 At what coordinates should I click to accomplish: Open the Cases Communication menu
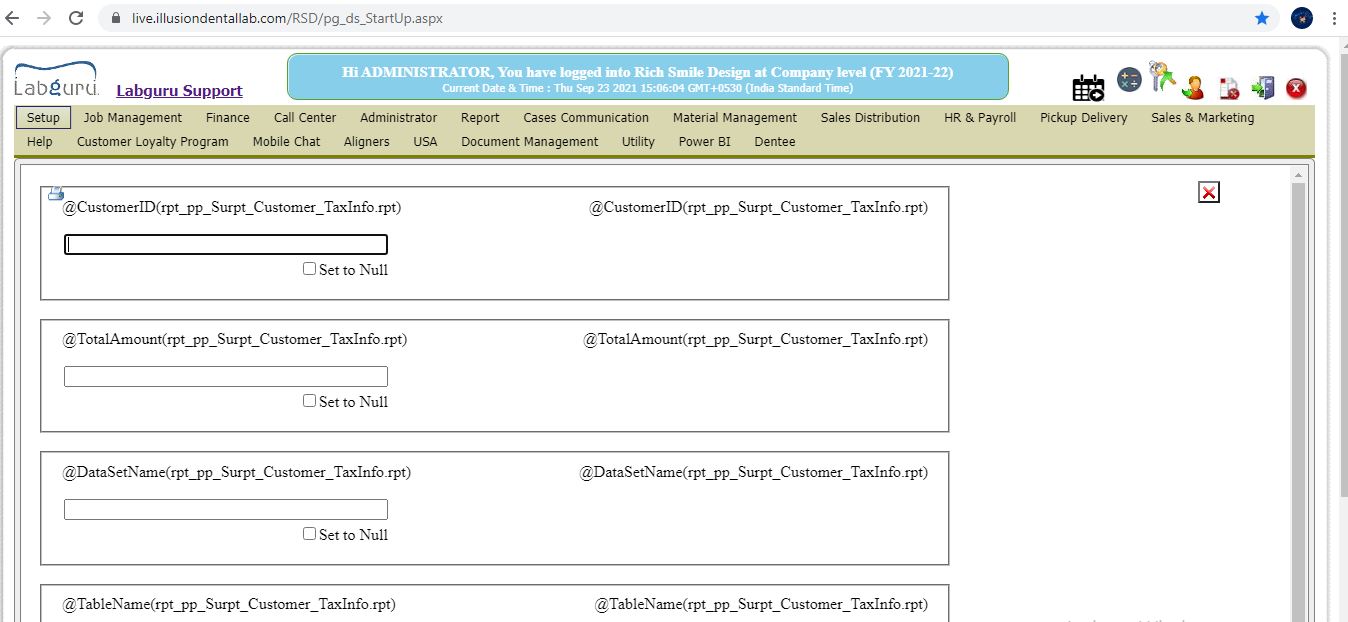[x=586, y=117]
